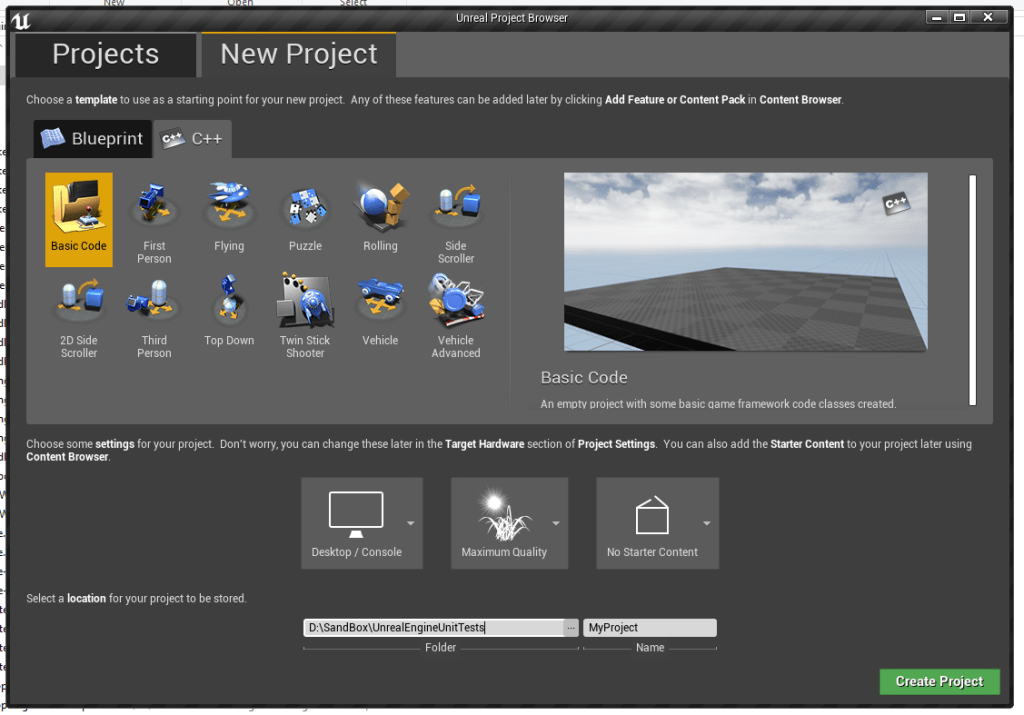Click the project Name field

click(x=650, y=628)
